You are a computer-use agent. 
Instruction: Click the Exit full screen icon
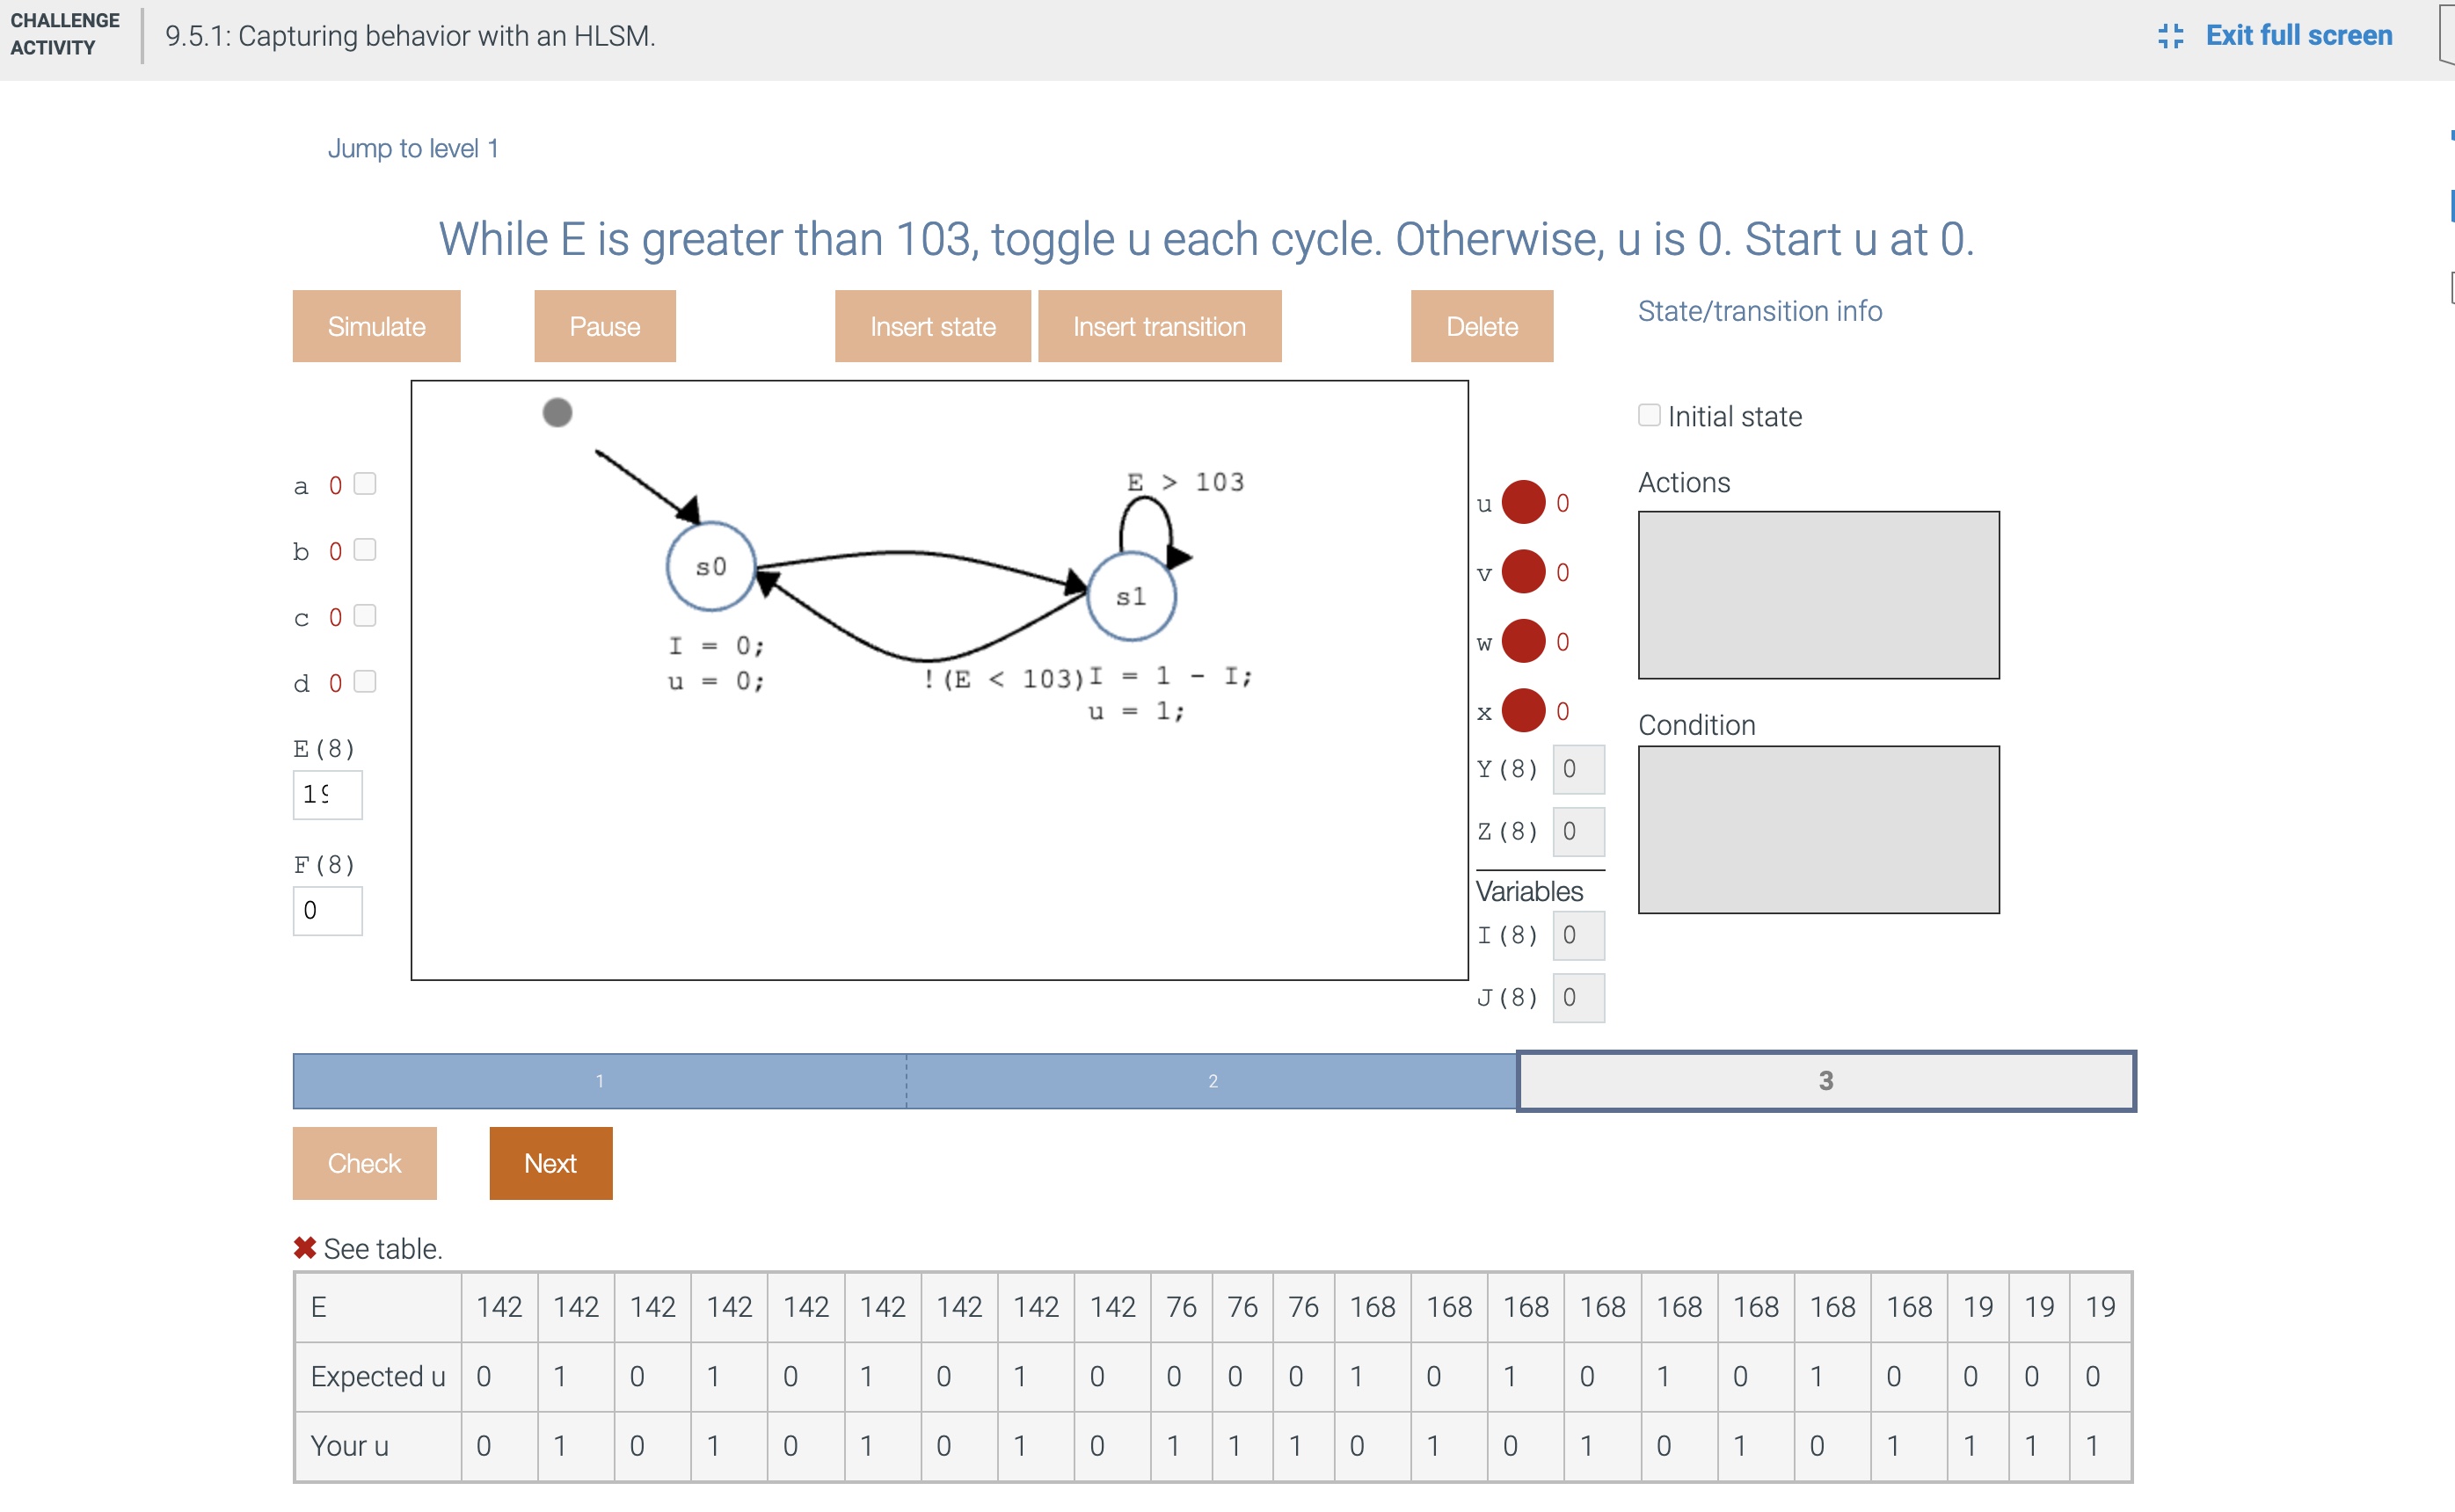(x=2170, y=36)
